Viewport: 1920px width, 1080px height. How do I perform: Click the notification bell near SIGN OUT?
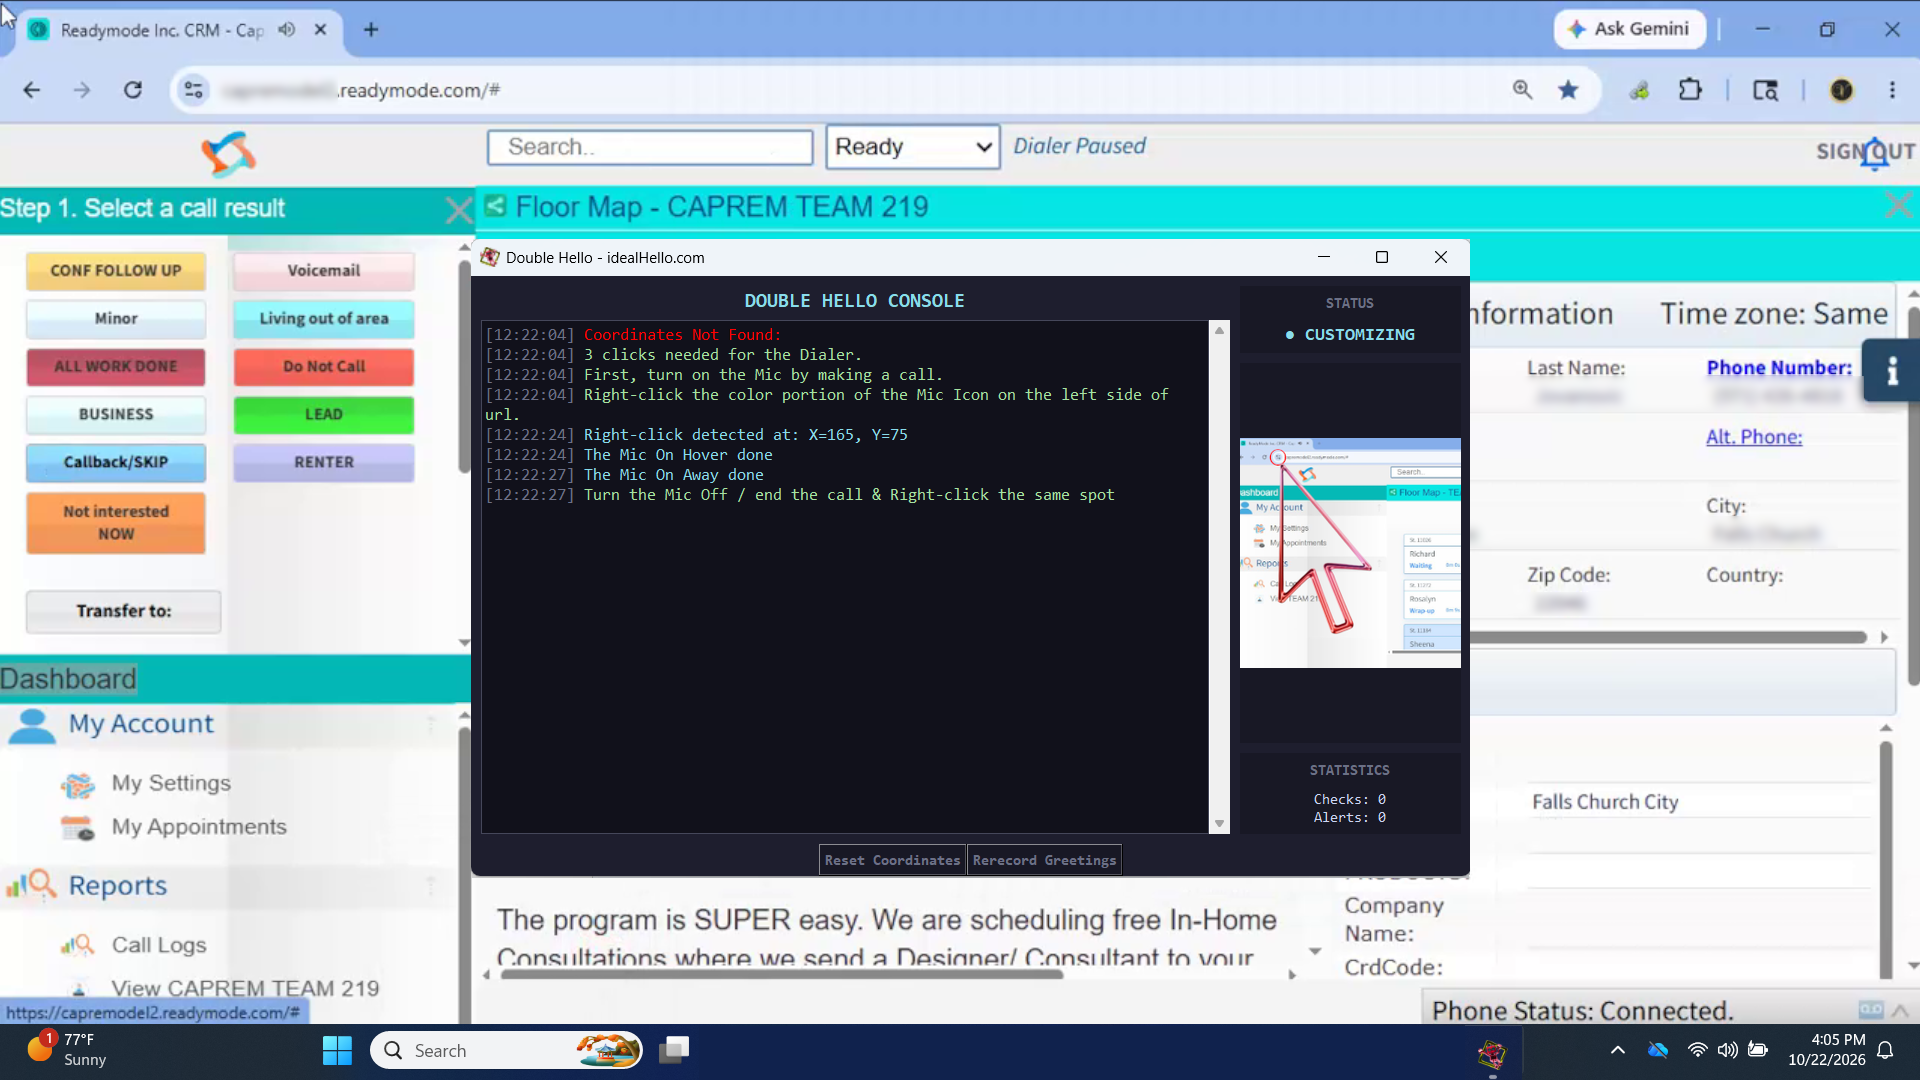click(1875, 154)
